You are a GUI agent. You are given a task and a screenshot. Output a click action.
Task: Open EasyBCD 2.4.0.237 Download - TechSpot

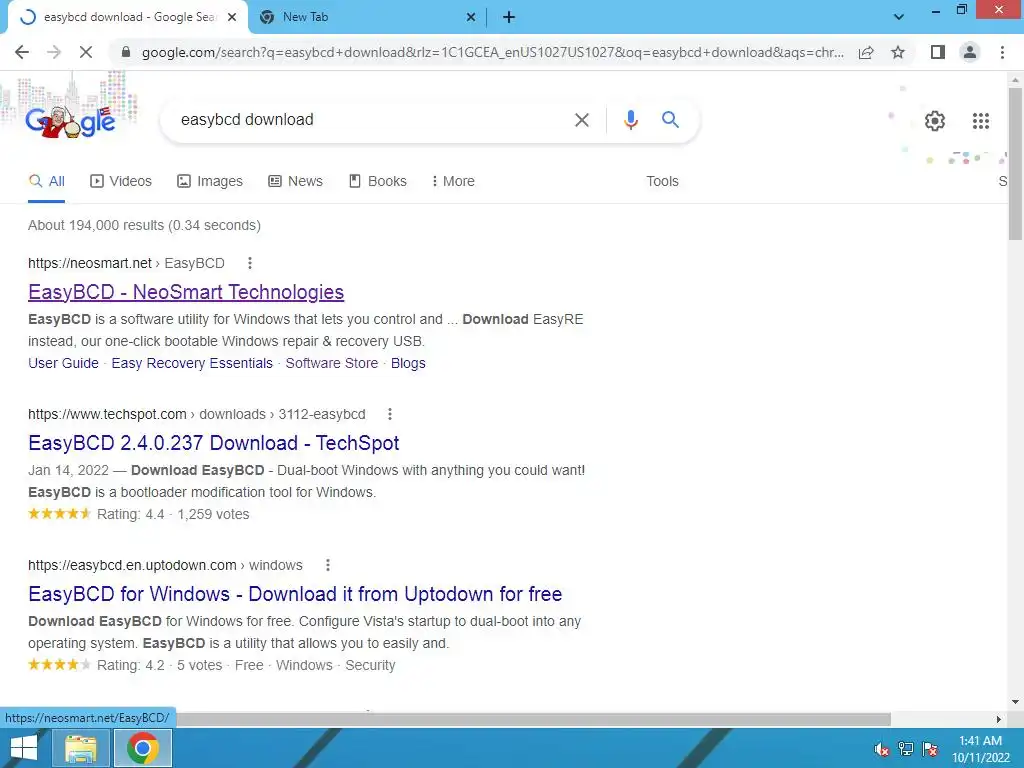point(214,443)
